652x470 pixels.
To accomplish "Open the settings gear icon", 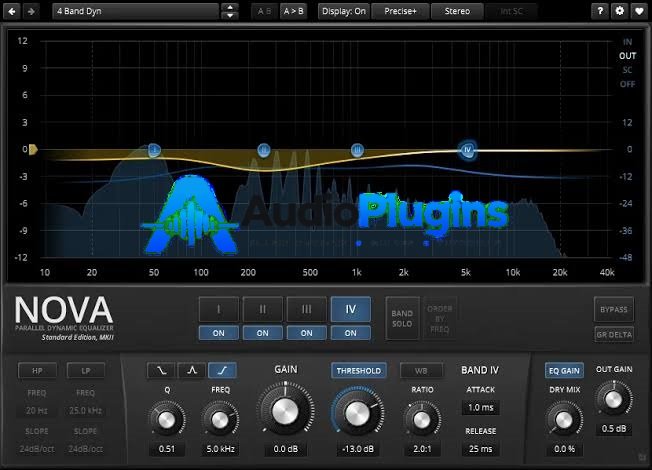I will pyautogui.click(x=620, y=11).
